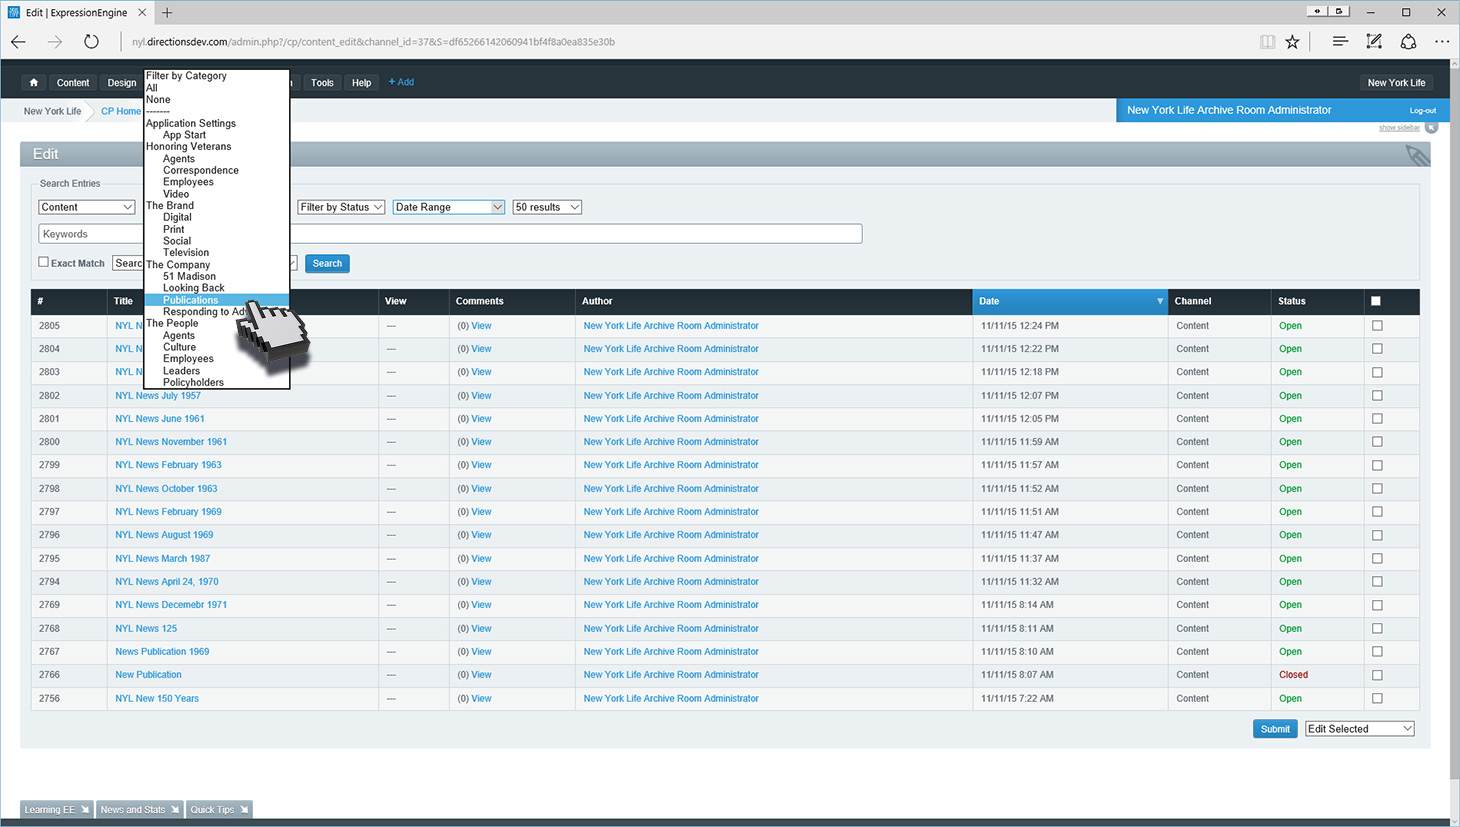This screenshot has height=827, width=1460.
Task: Open the browser More actions ellipsis
Action: pyautogui.click(x=1441, y=42)
